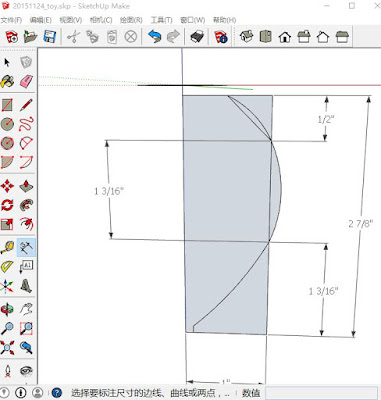Select the Rotate tool
Image resolution: width=381 pixels, height=400 pixels.
click(7, 205)
